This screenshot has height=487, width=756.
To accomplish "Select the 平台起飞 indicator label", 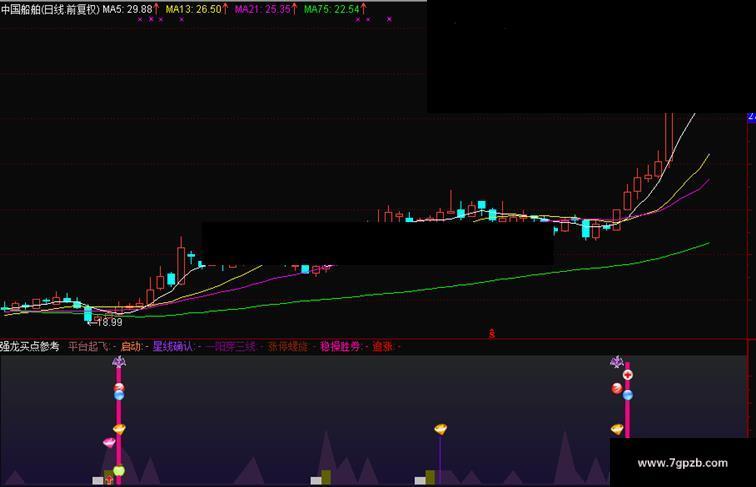I will point(88,346).
